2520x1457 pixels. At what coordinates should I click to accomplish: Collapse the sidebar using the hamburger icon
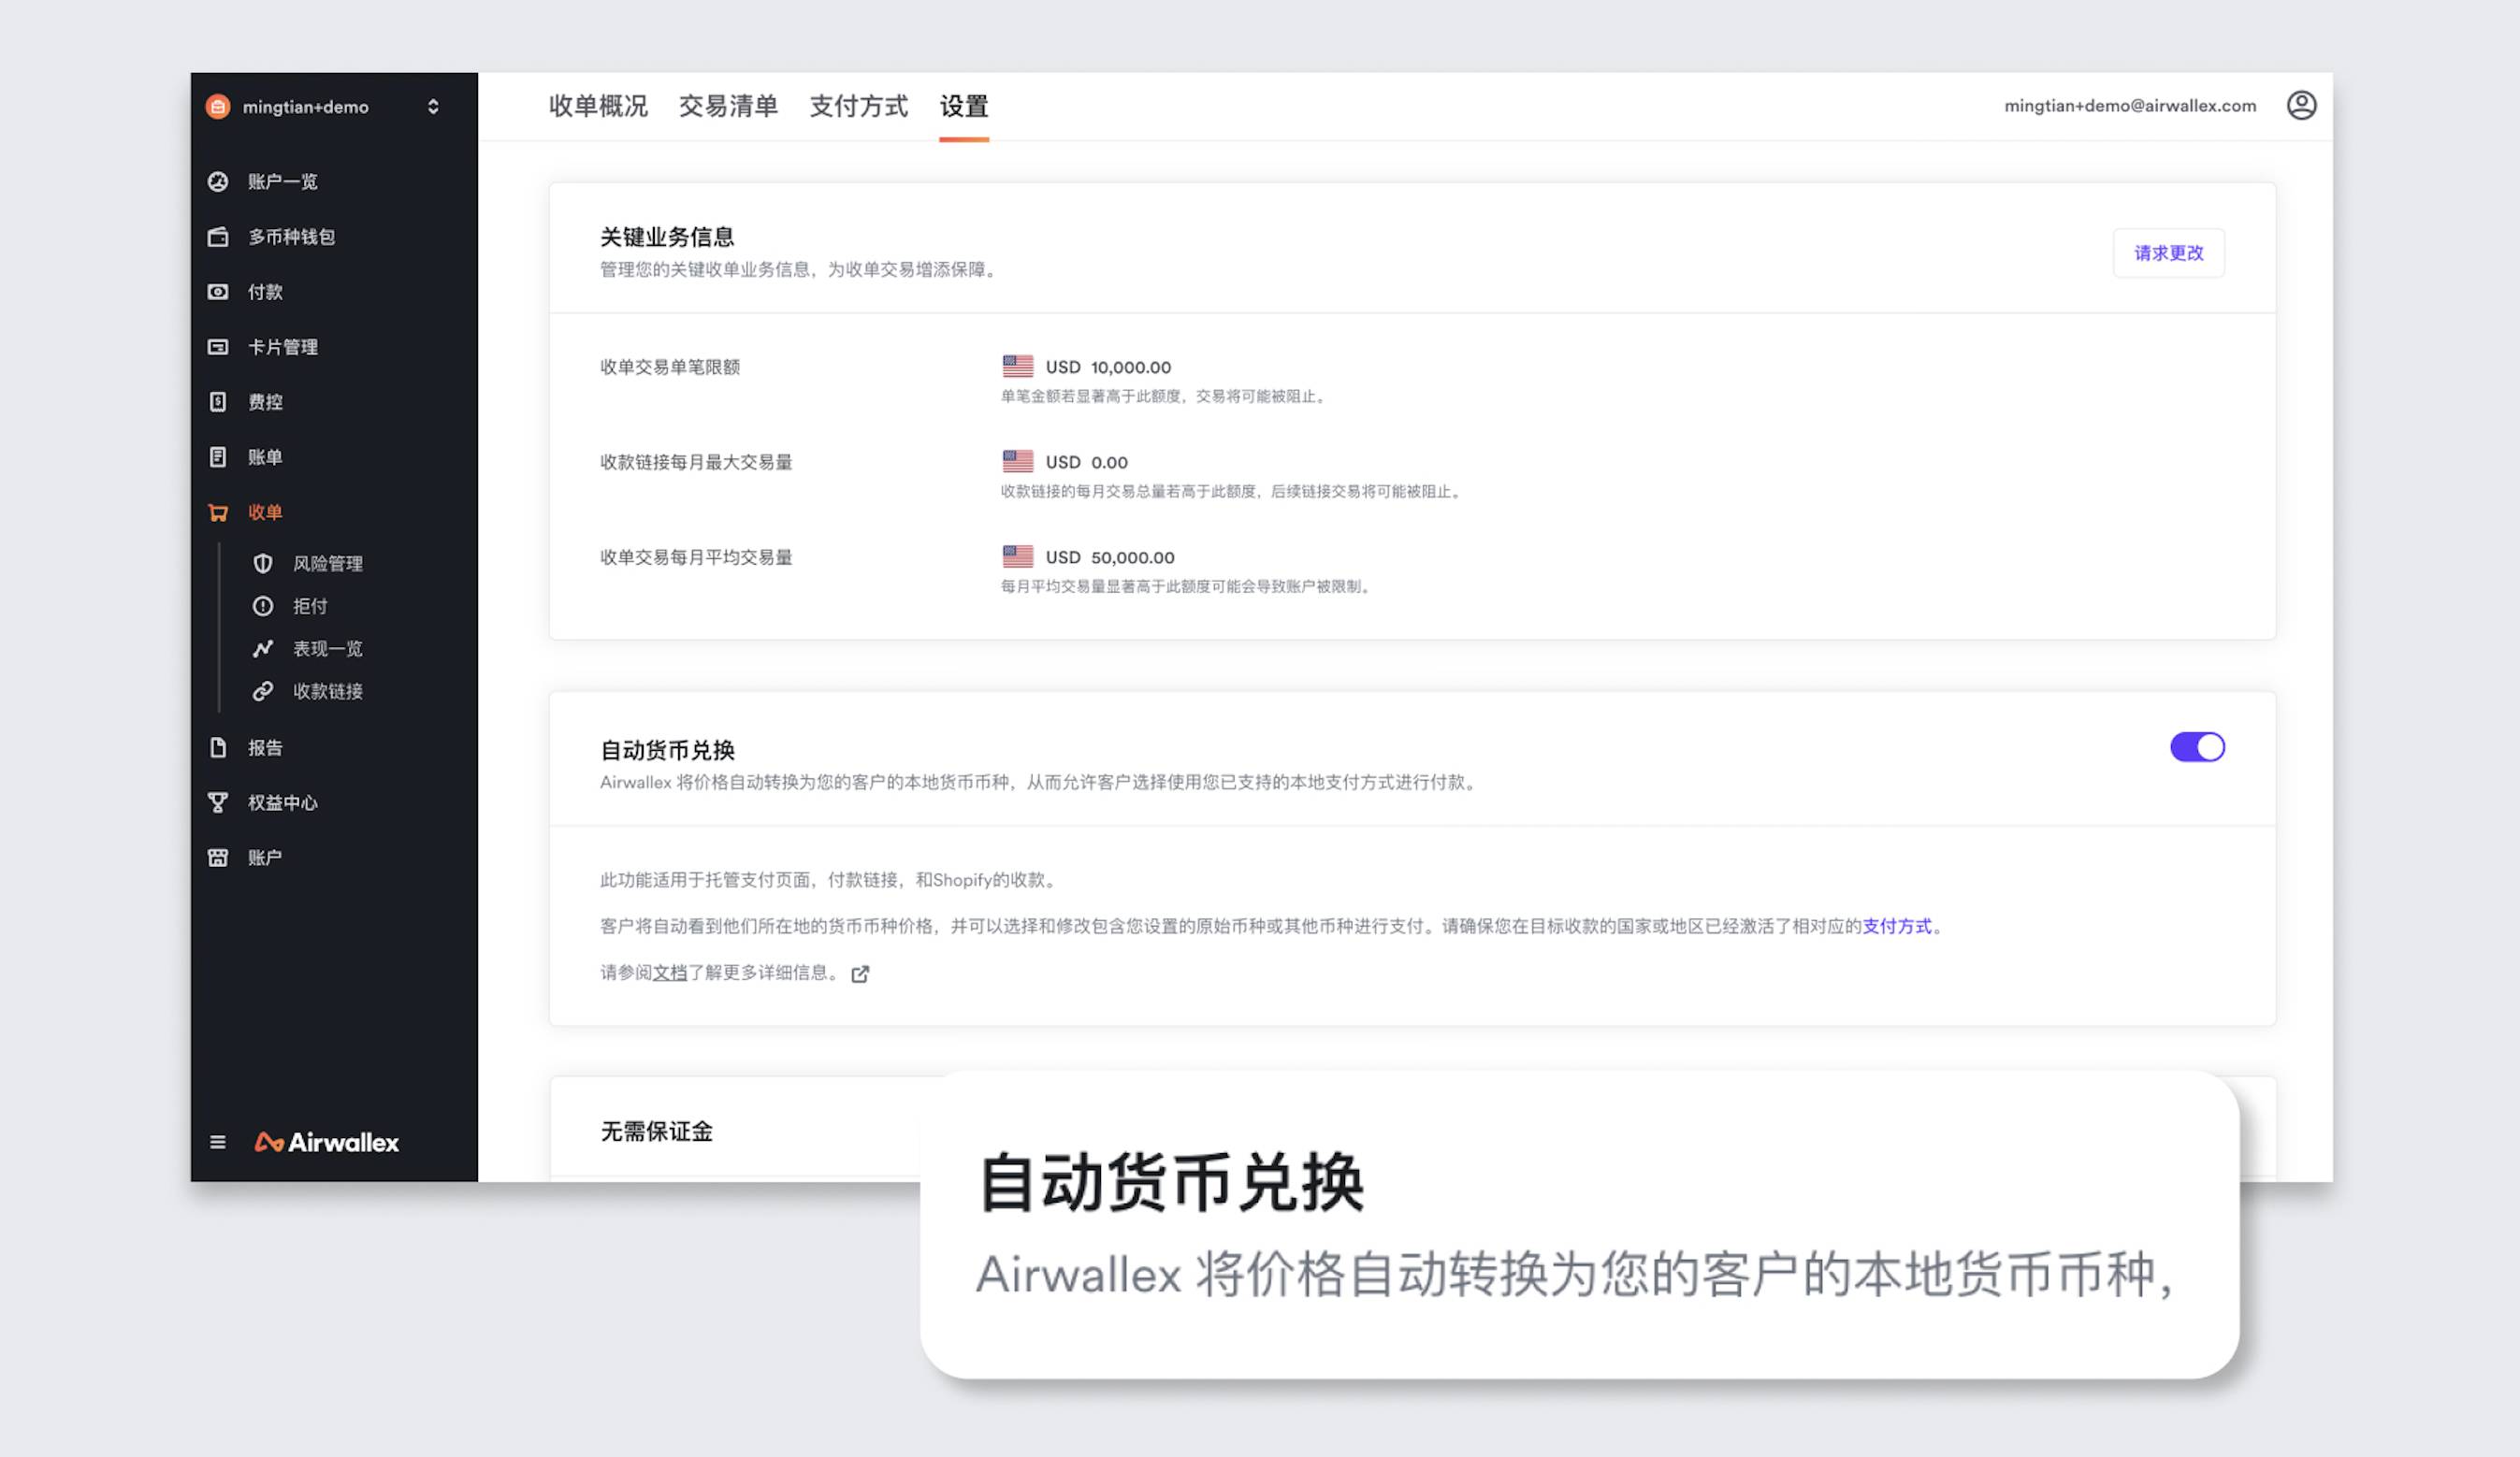[x=218, y=1142]
